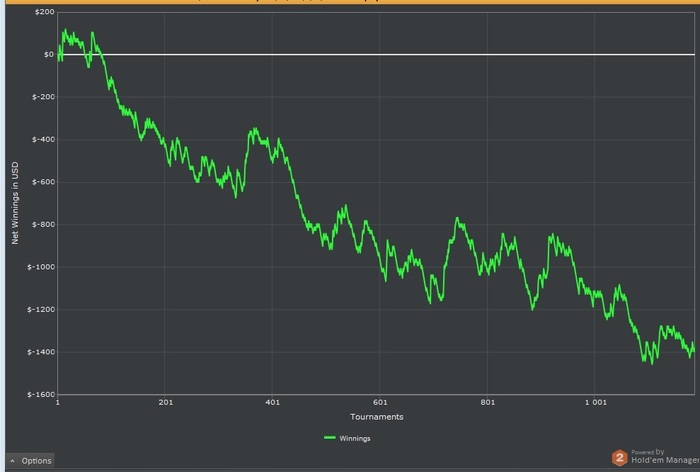Click the $200 y-axis label
This screenshot has width=700, height=472.
tap(45, 12)
